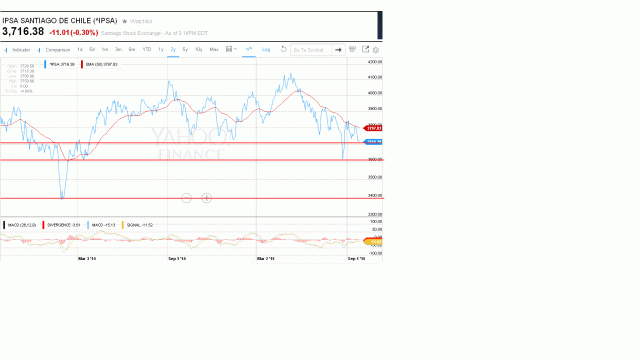Select the 1y time range
Viewport: 640px width, 360px height.
[161, 49]
